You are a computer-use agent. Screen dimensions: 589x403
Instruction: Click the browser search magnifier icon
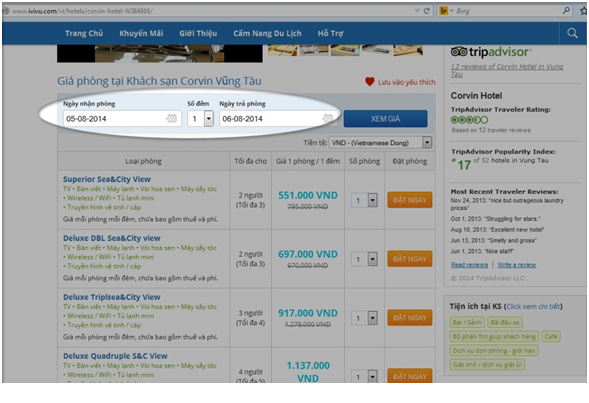[566, 11]
